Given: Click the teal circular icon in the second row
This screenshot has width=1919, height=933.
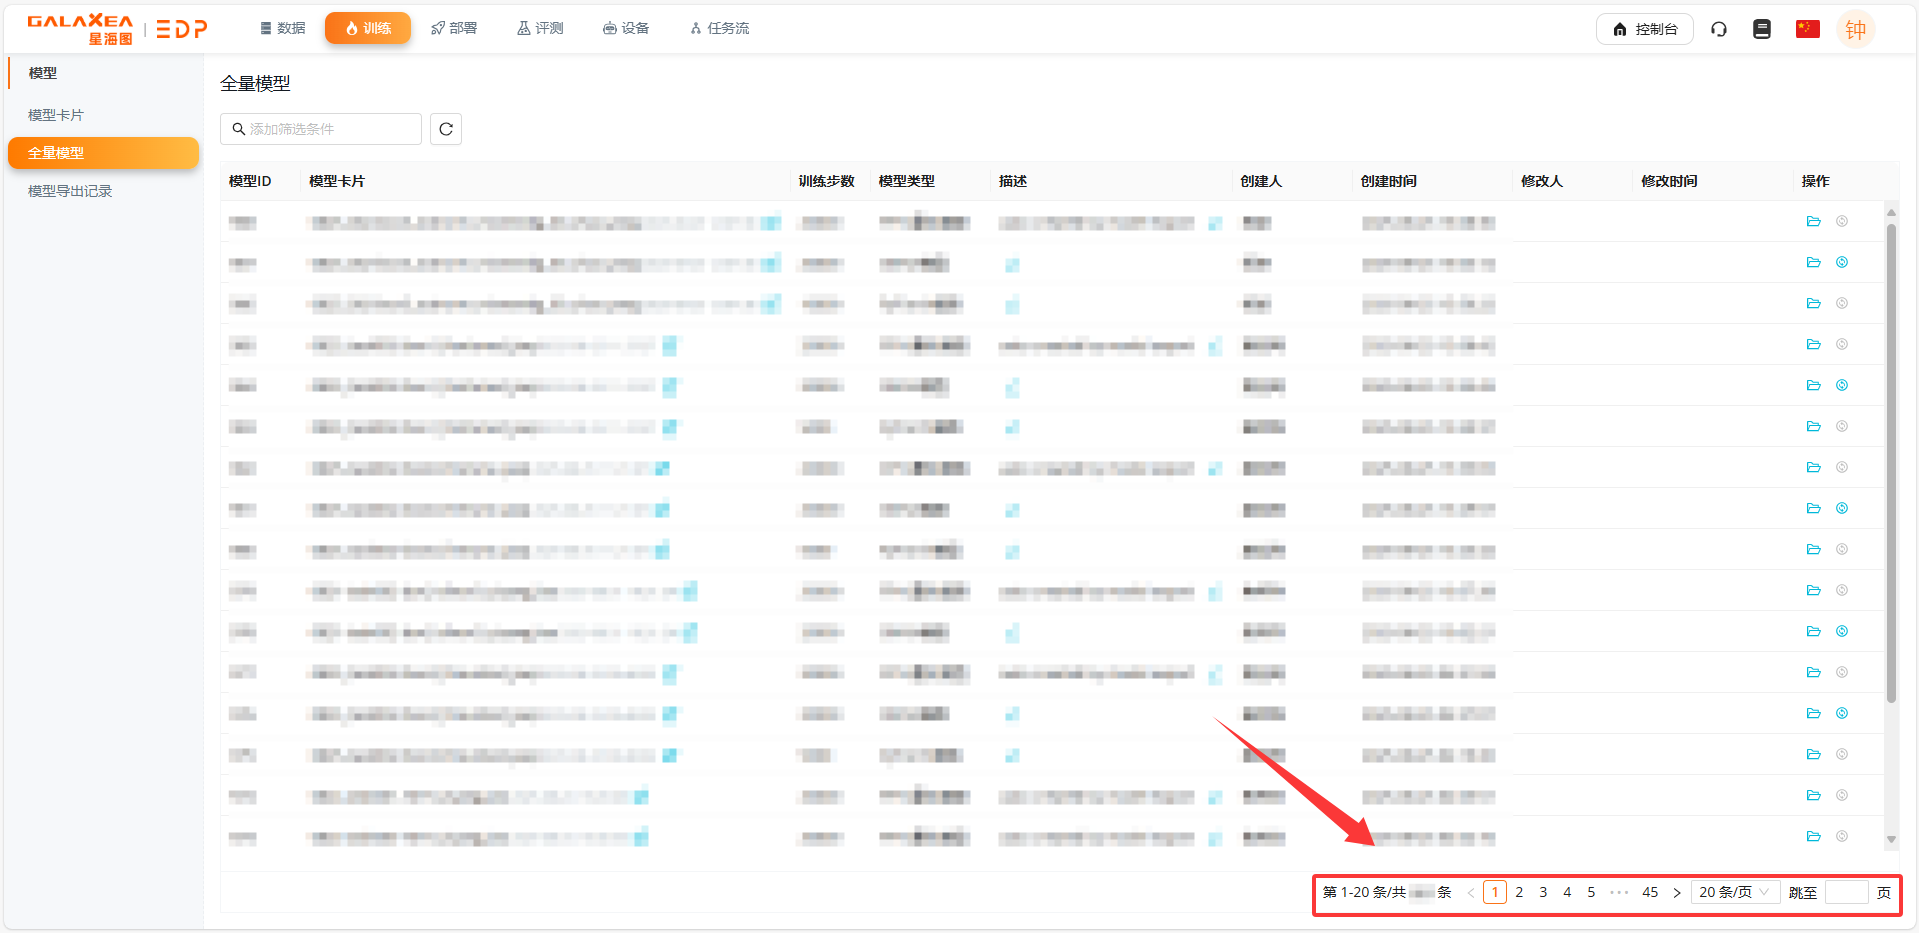Looking at the screenshot, I should click(1841, 262).
